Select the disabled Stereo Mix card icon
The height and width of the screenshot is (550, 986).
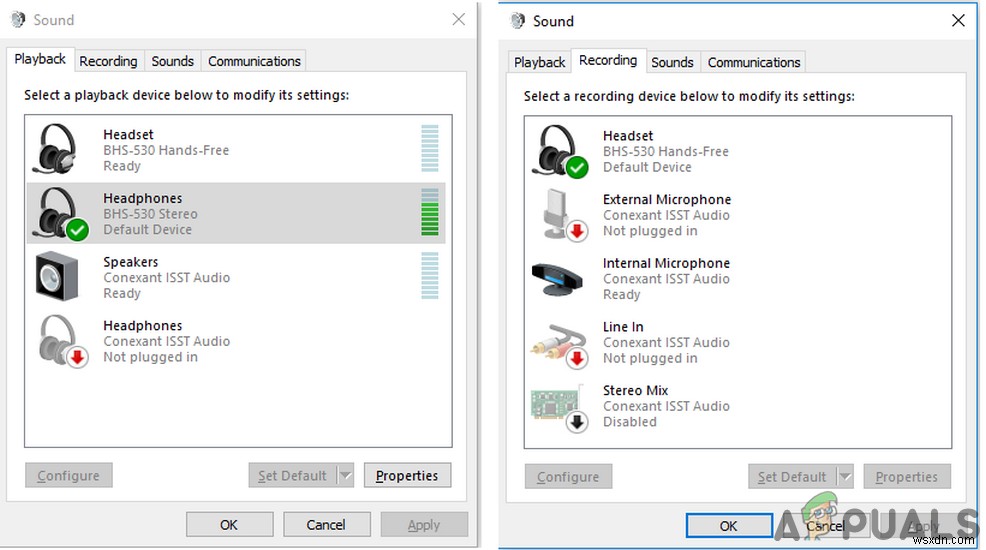click(558, 408)
